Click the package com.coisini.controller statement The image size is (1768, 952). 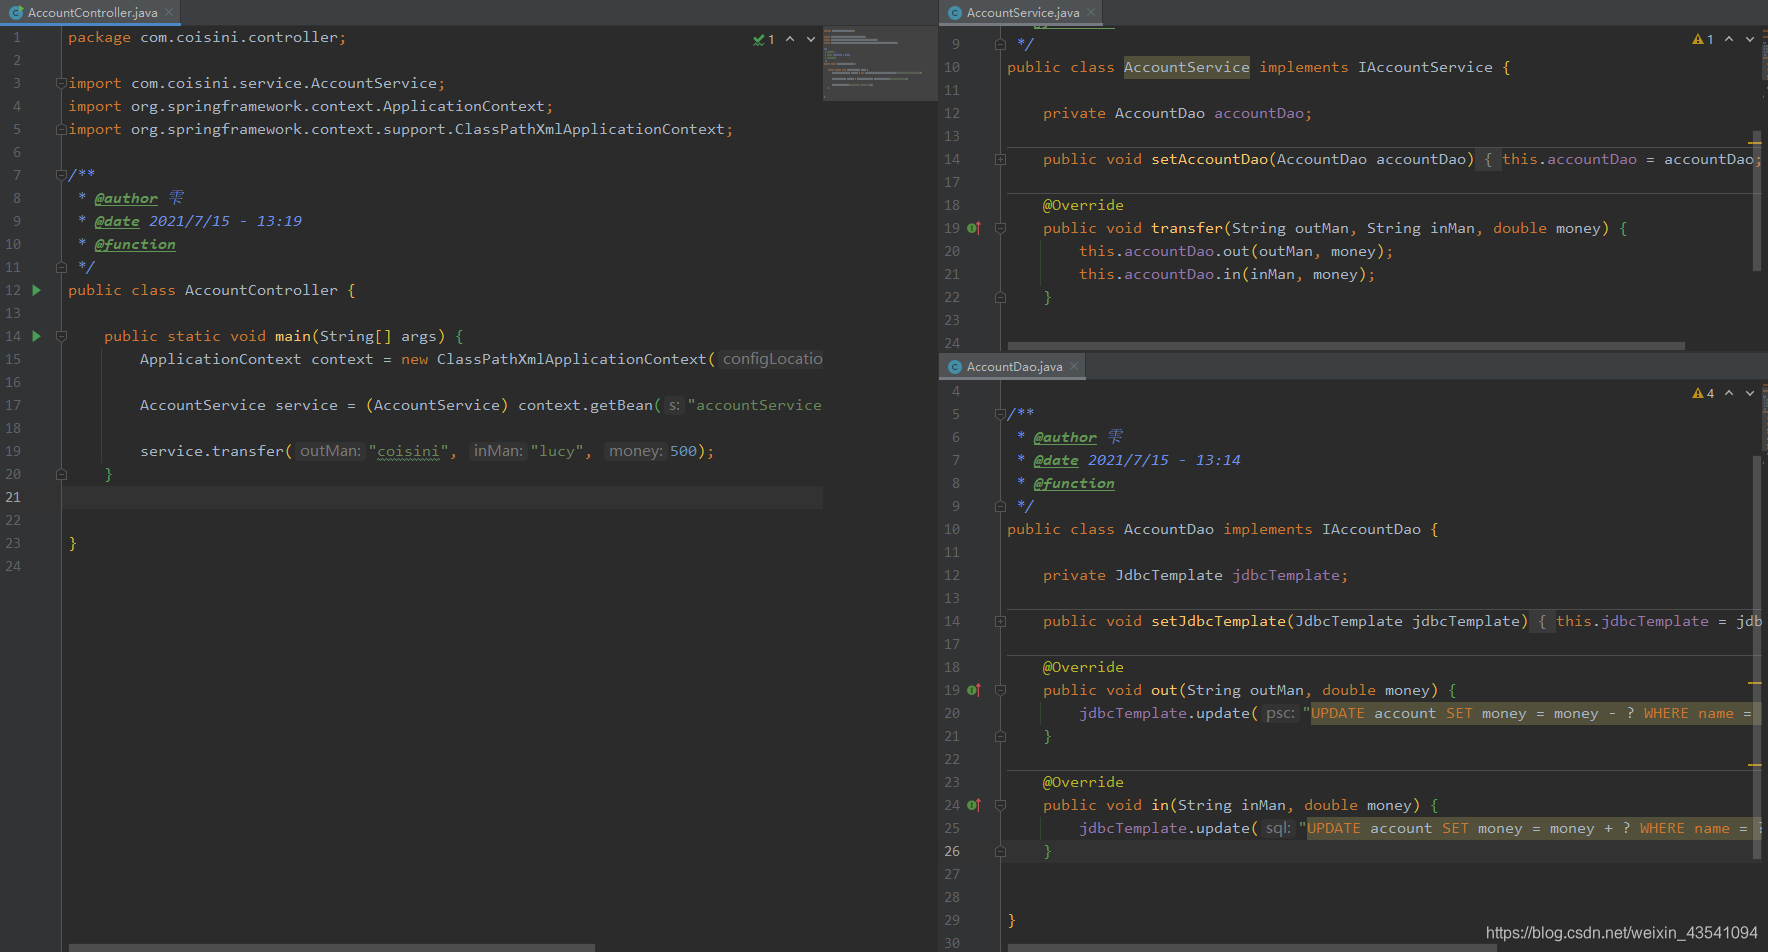[207, 37]
